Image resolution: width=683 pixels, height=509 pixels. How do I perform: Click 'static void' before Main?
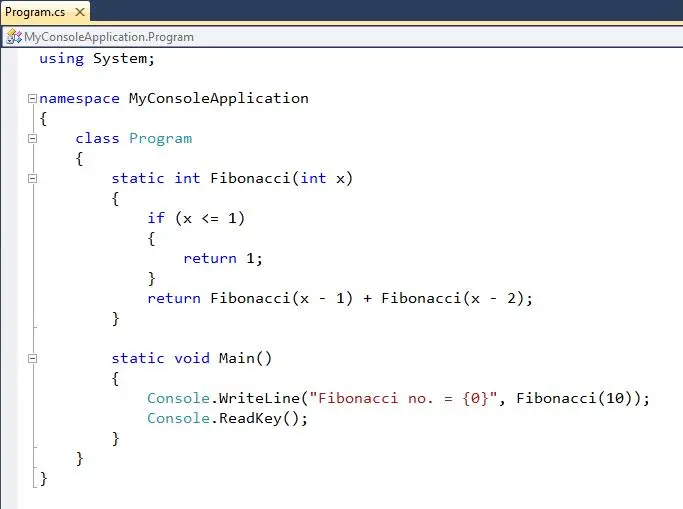161,358
